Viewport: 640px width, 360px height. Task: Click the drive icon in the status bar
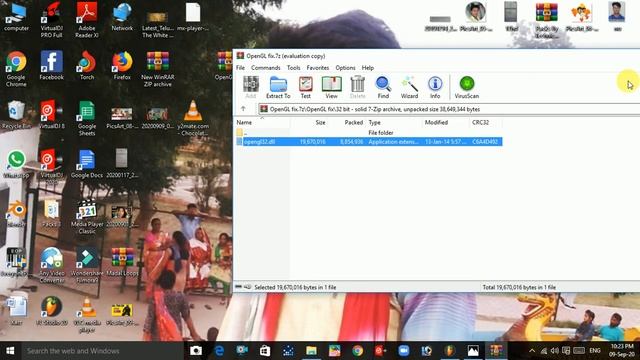pyautogui.click(x=238, y=287)
